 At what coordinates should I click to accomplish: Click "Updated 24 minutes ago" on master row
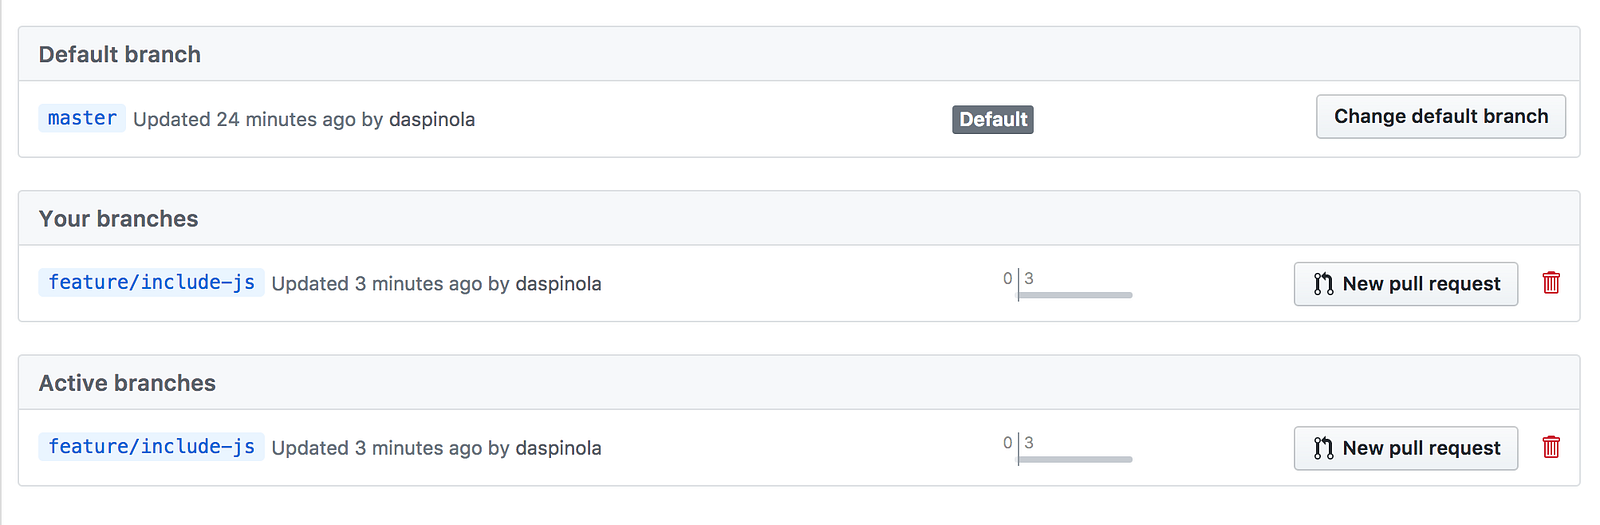pos(244,120)
